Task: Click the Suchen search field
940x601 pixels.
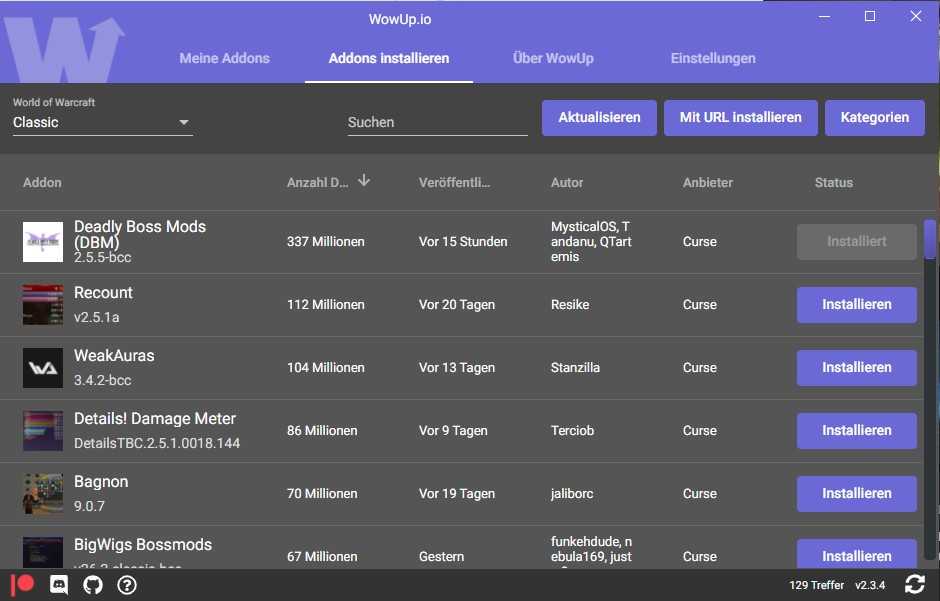Action: pos(437,122)
